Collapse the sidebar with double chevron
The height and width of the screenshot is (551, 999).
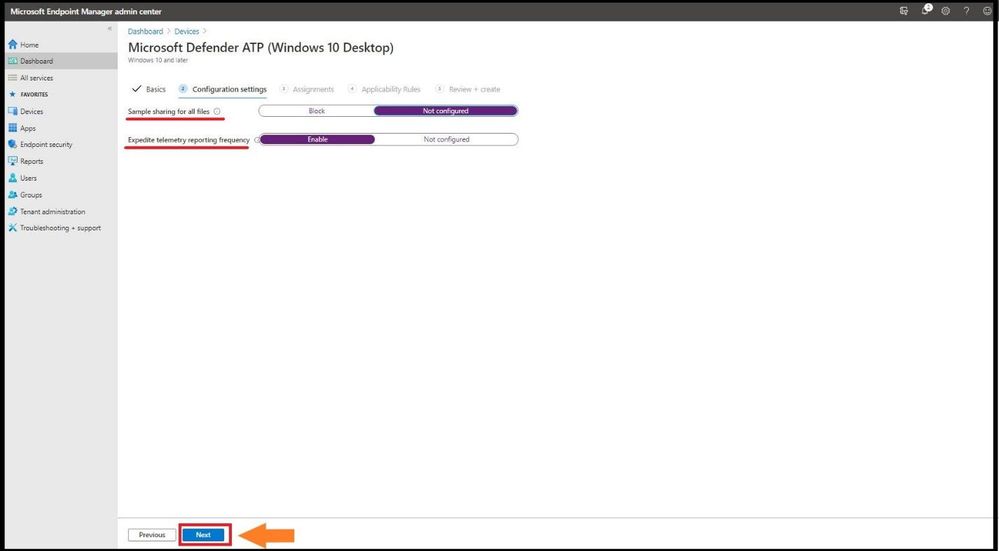110,29
